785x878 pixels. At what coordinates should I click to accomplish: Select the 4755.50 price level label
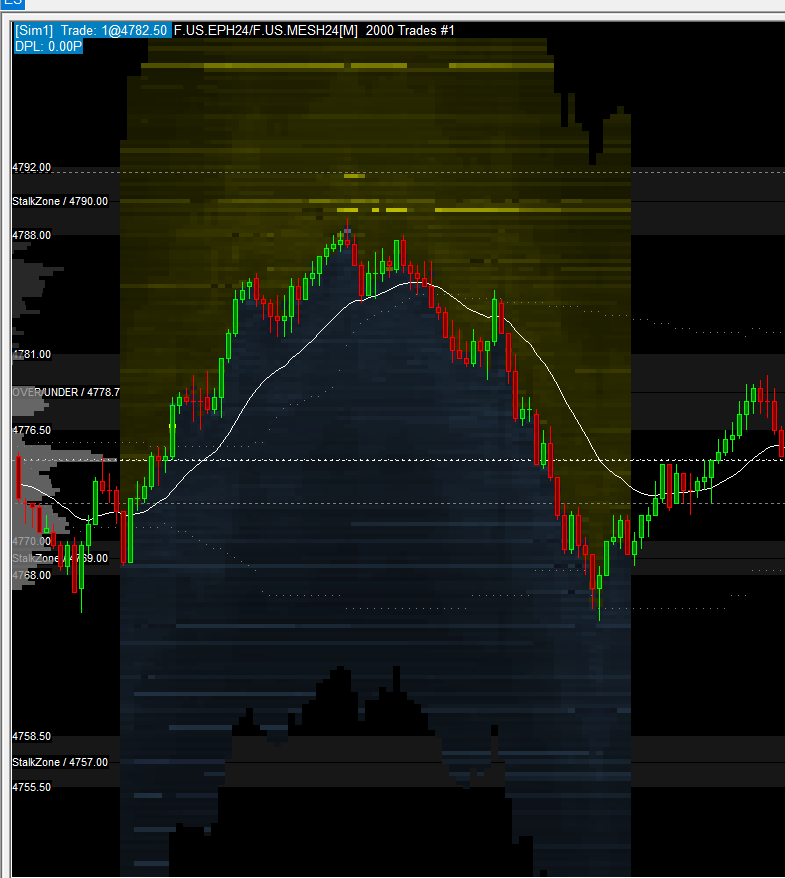coord(31,787)
